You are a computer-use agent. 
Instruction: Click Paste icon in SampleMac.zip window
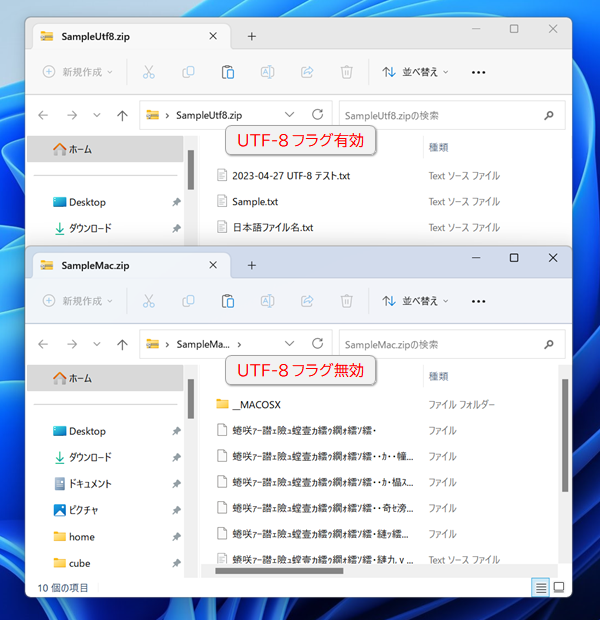tap(228, 301)
